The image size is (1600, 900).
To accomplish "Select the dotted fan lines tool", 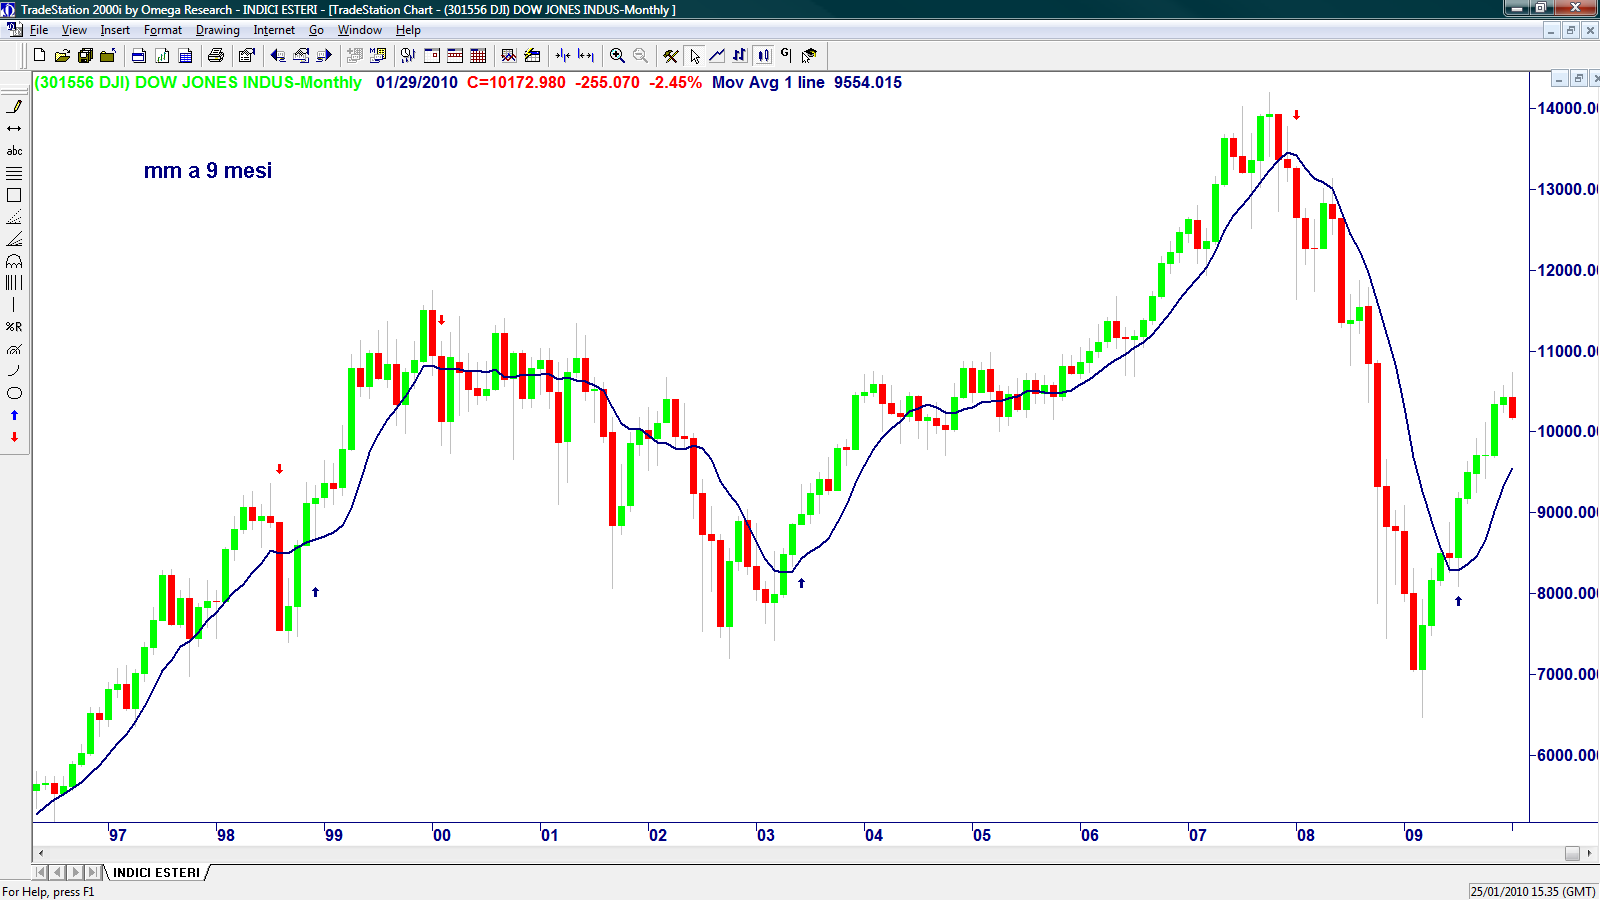I will coord(14,217).
